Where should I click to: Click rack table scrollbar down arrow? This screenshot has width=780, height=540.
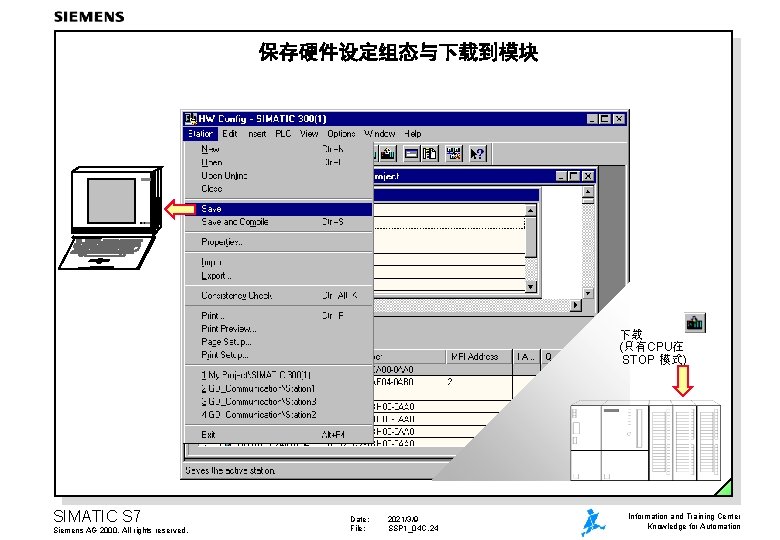coord(531,287)
